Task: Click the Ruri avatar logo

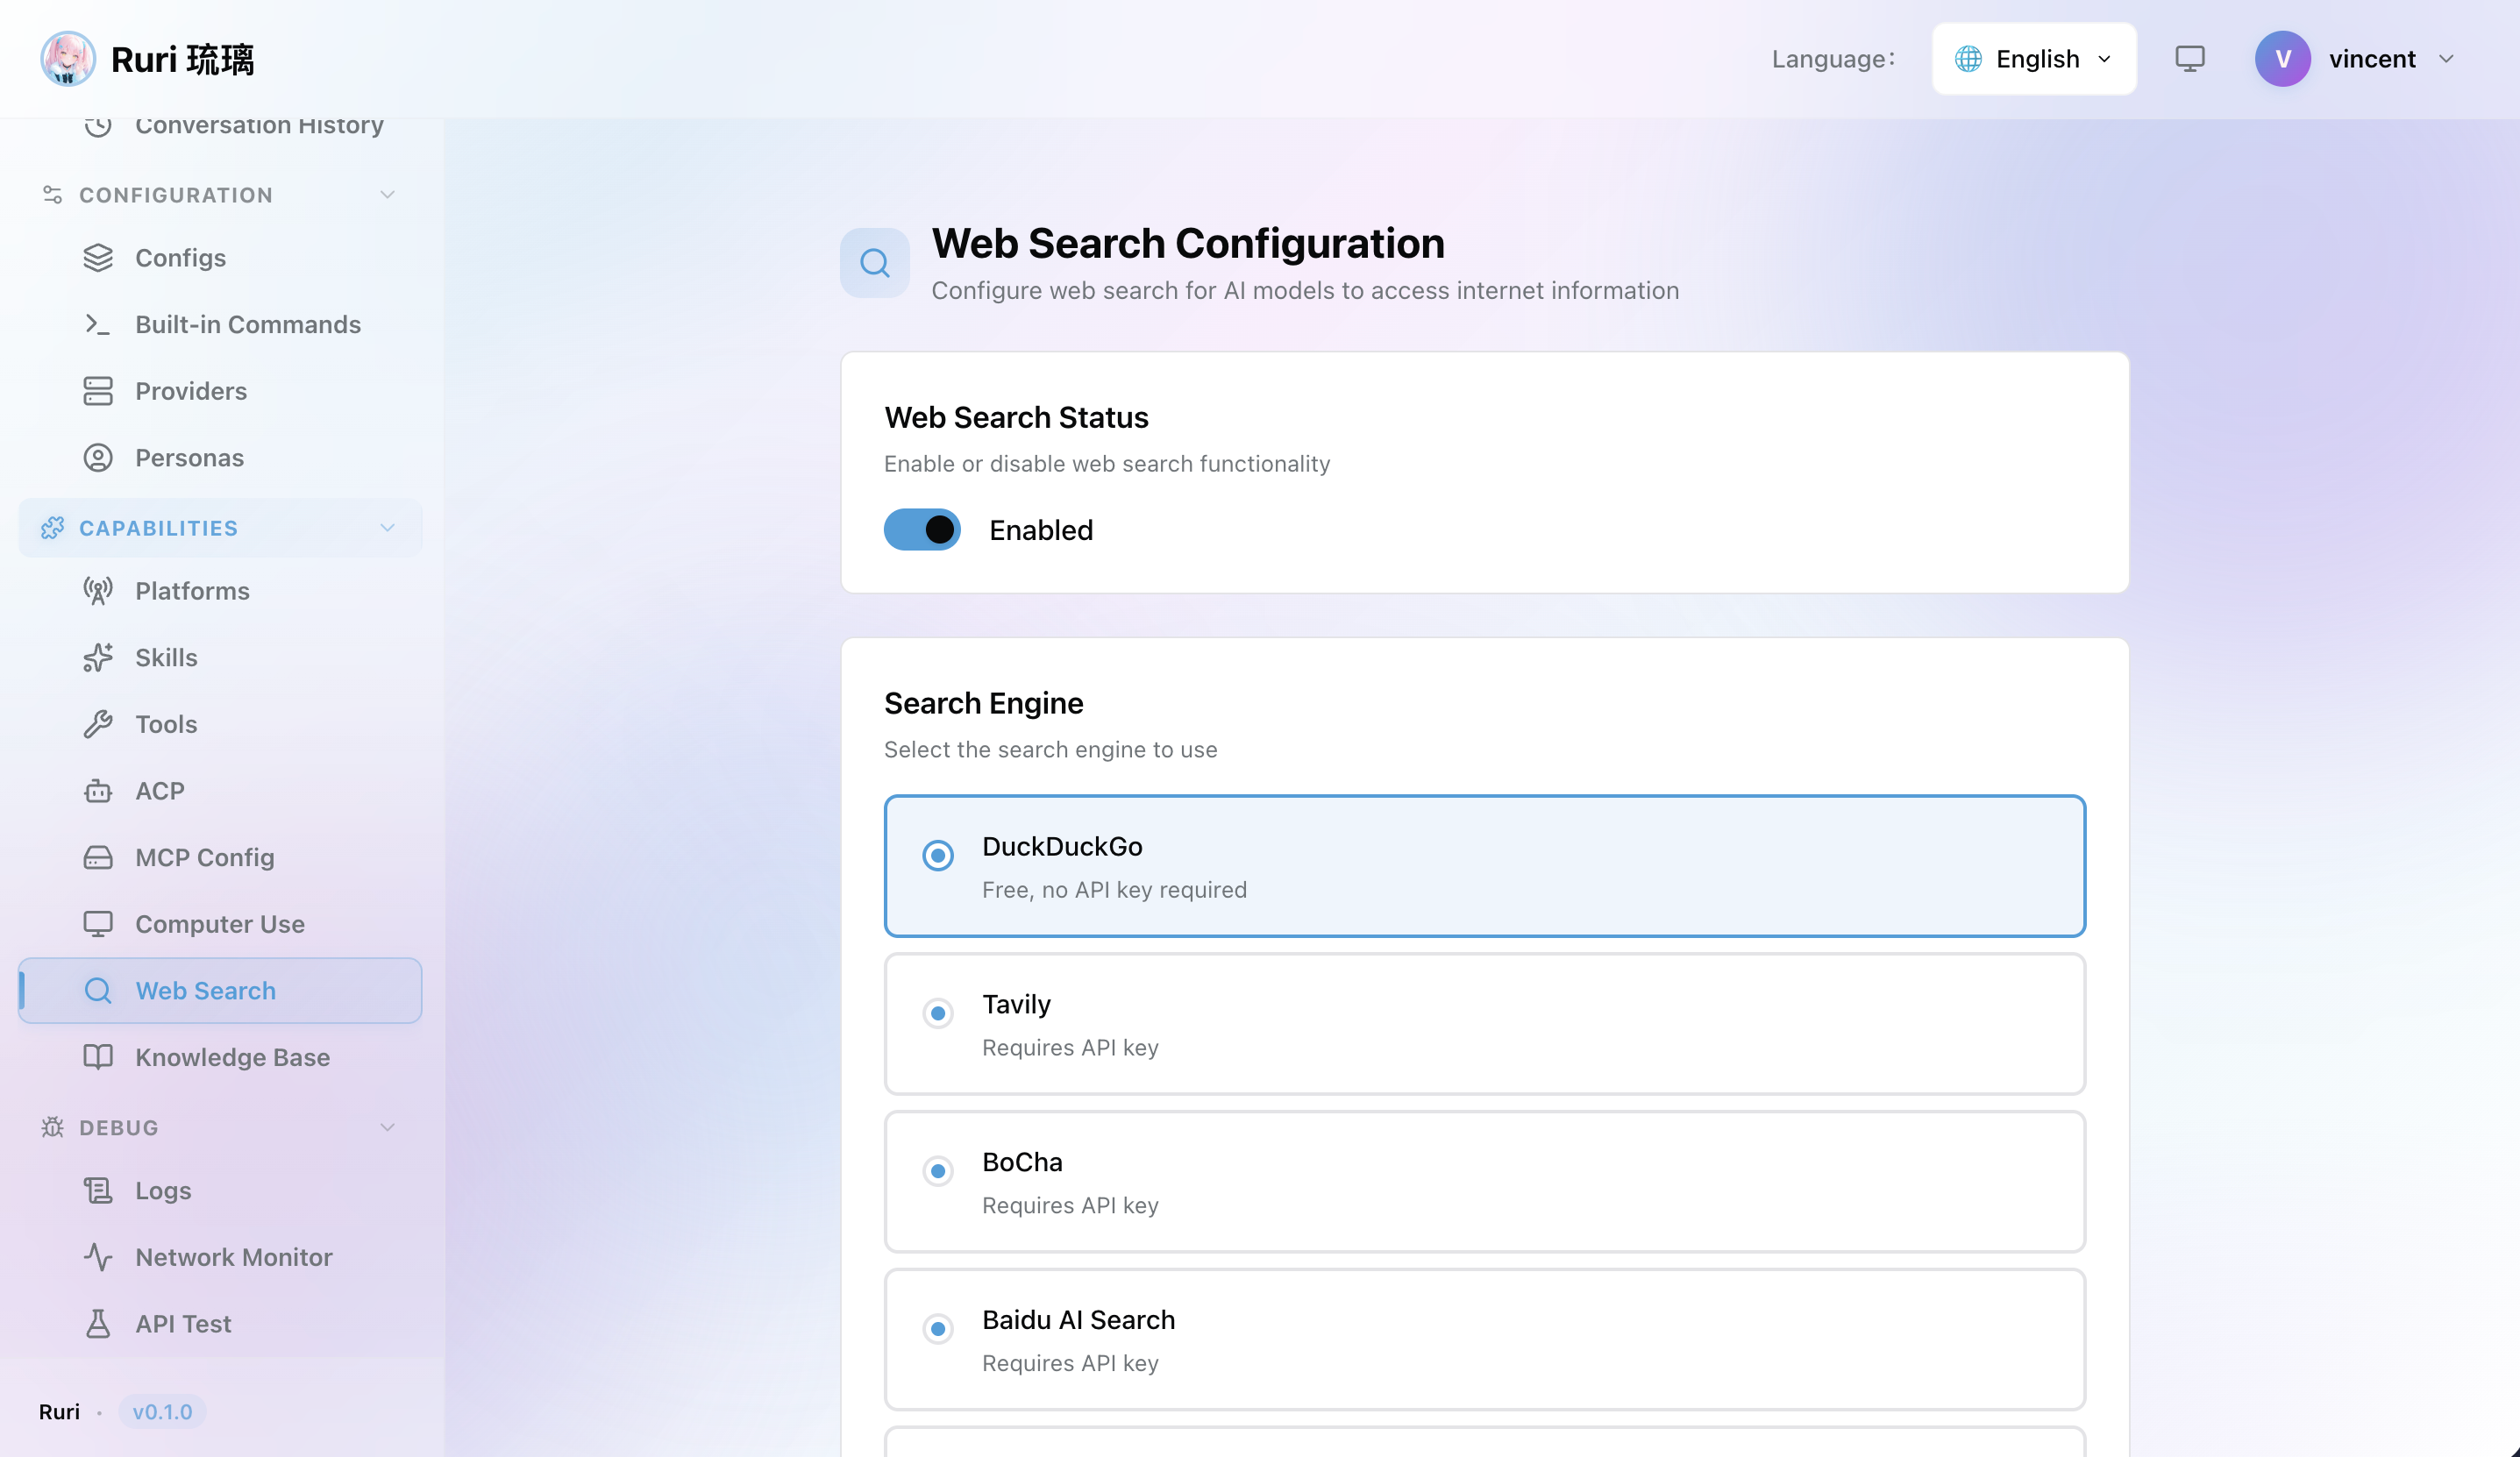Action: (68, 59)
